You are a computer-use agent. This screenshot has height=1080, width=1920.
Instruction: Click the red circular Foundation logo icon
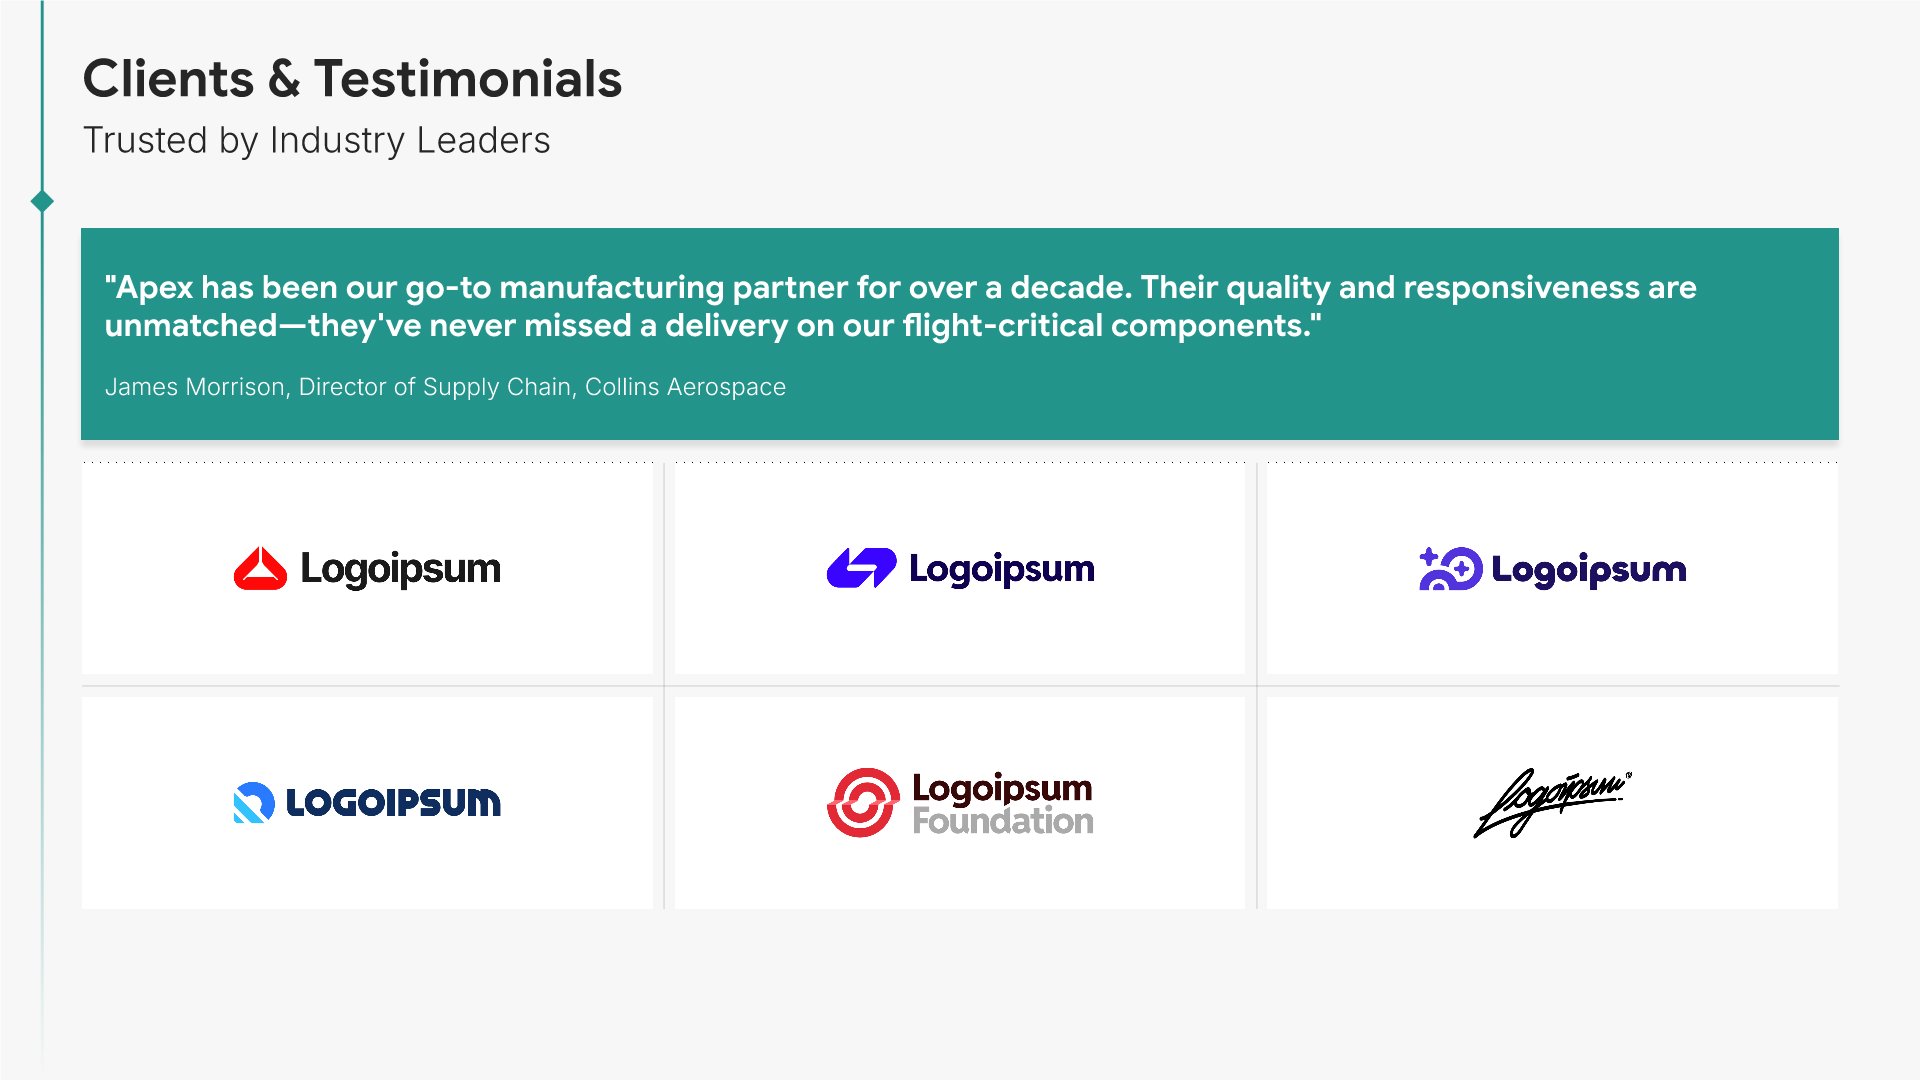pyautogui.click(x=863, y=802)
